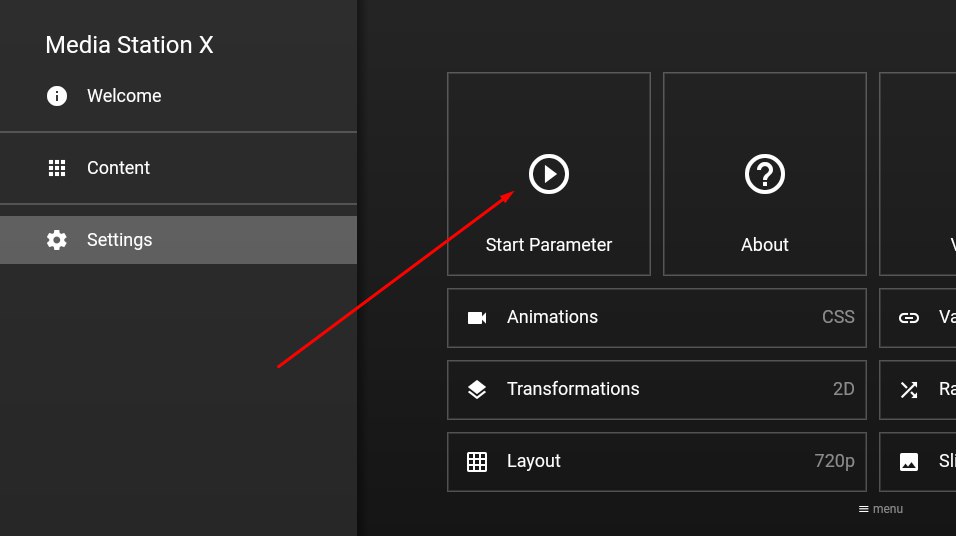This screenshot has width=956, height=536.
Task: Click the Layout grid icon
Action: (477, 462)
